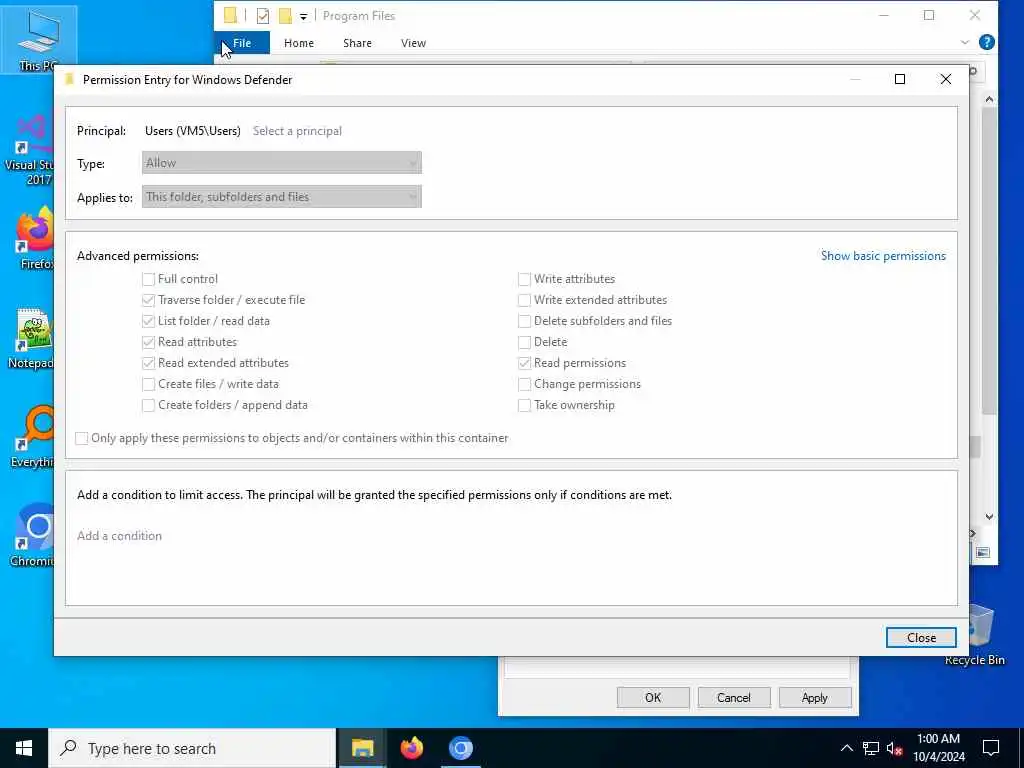The width and height of the screenshot is (1024, 768).
Task: Open the Everything search desktop shortcut
Action: [31, 436]
